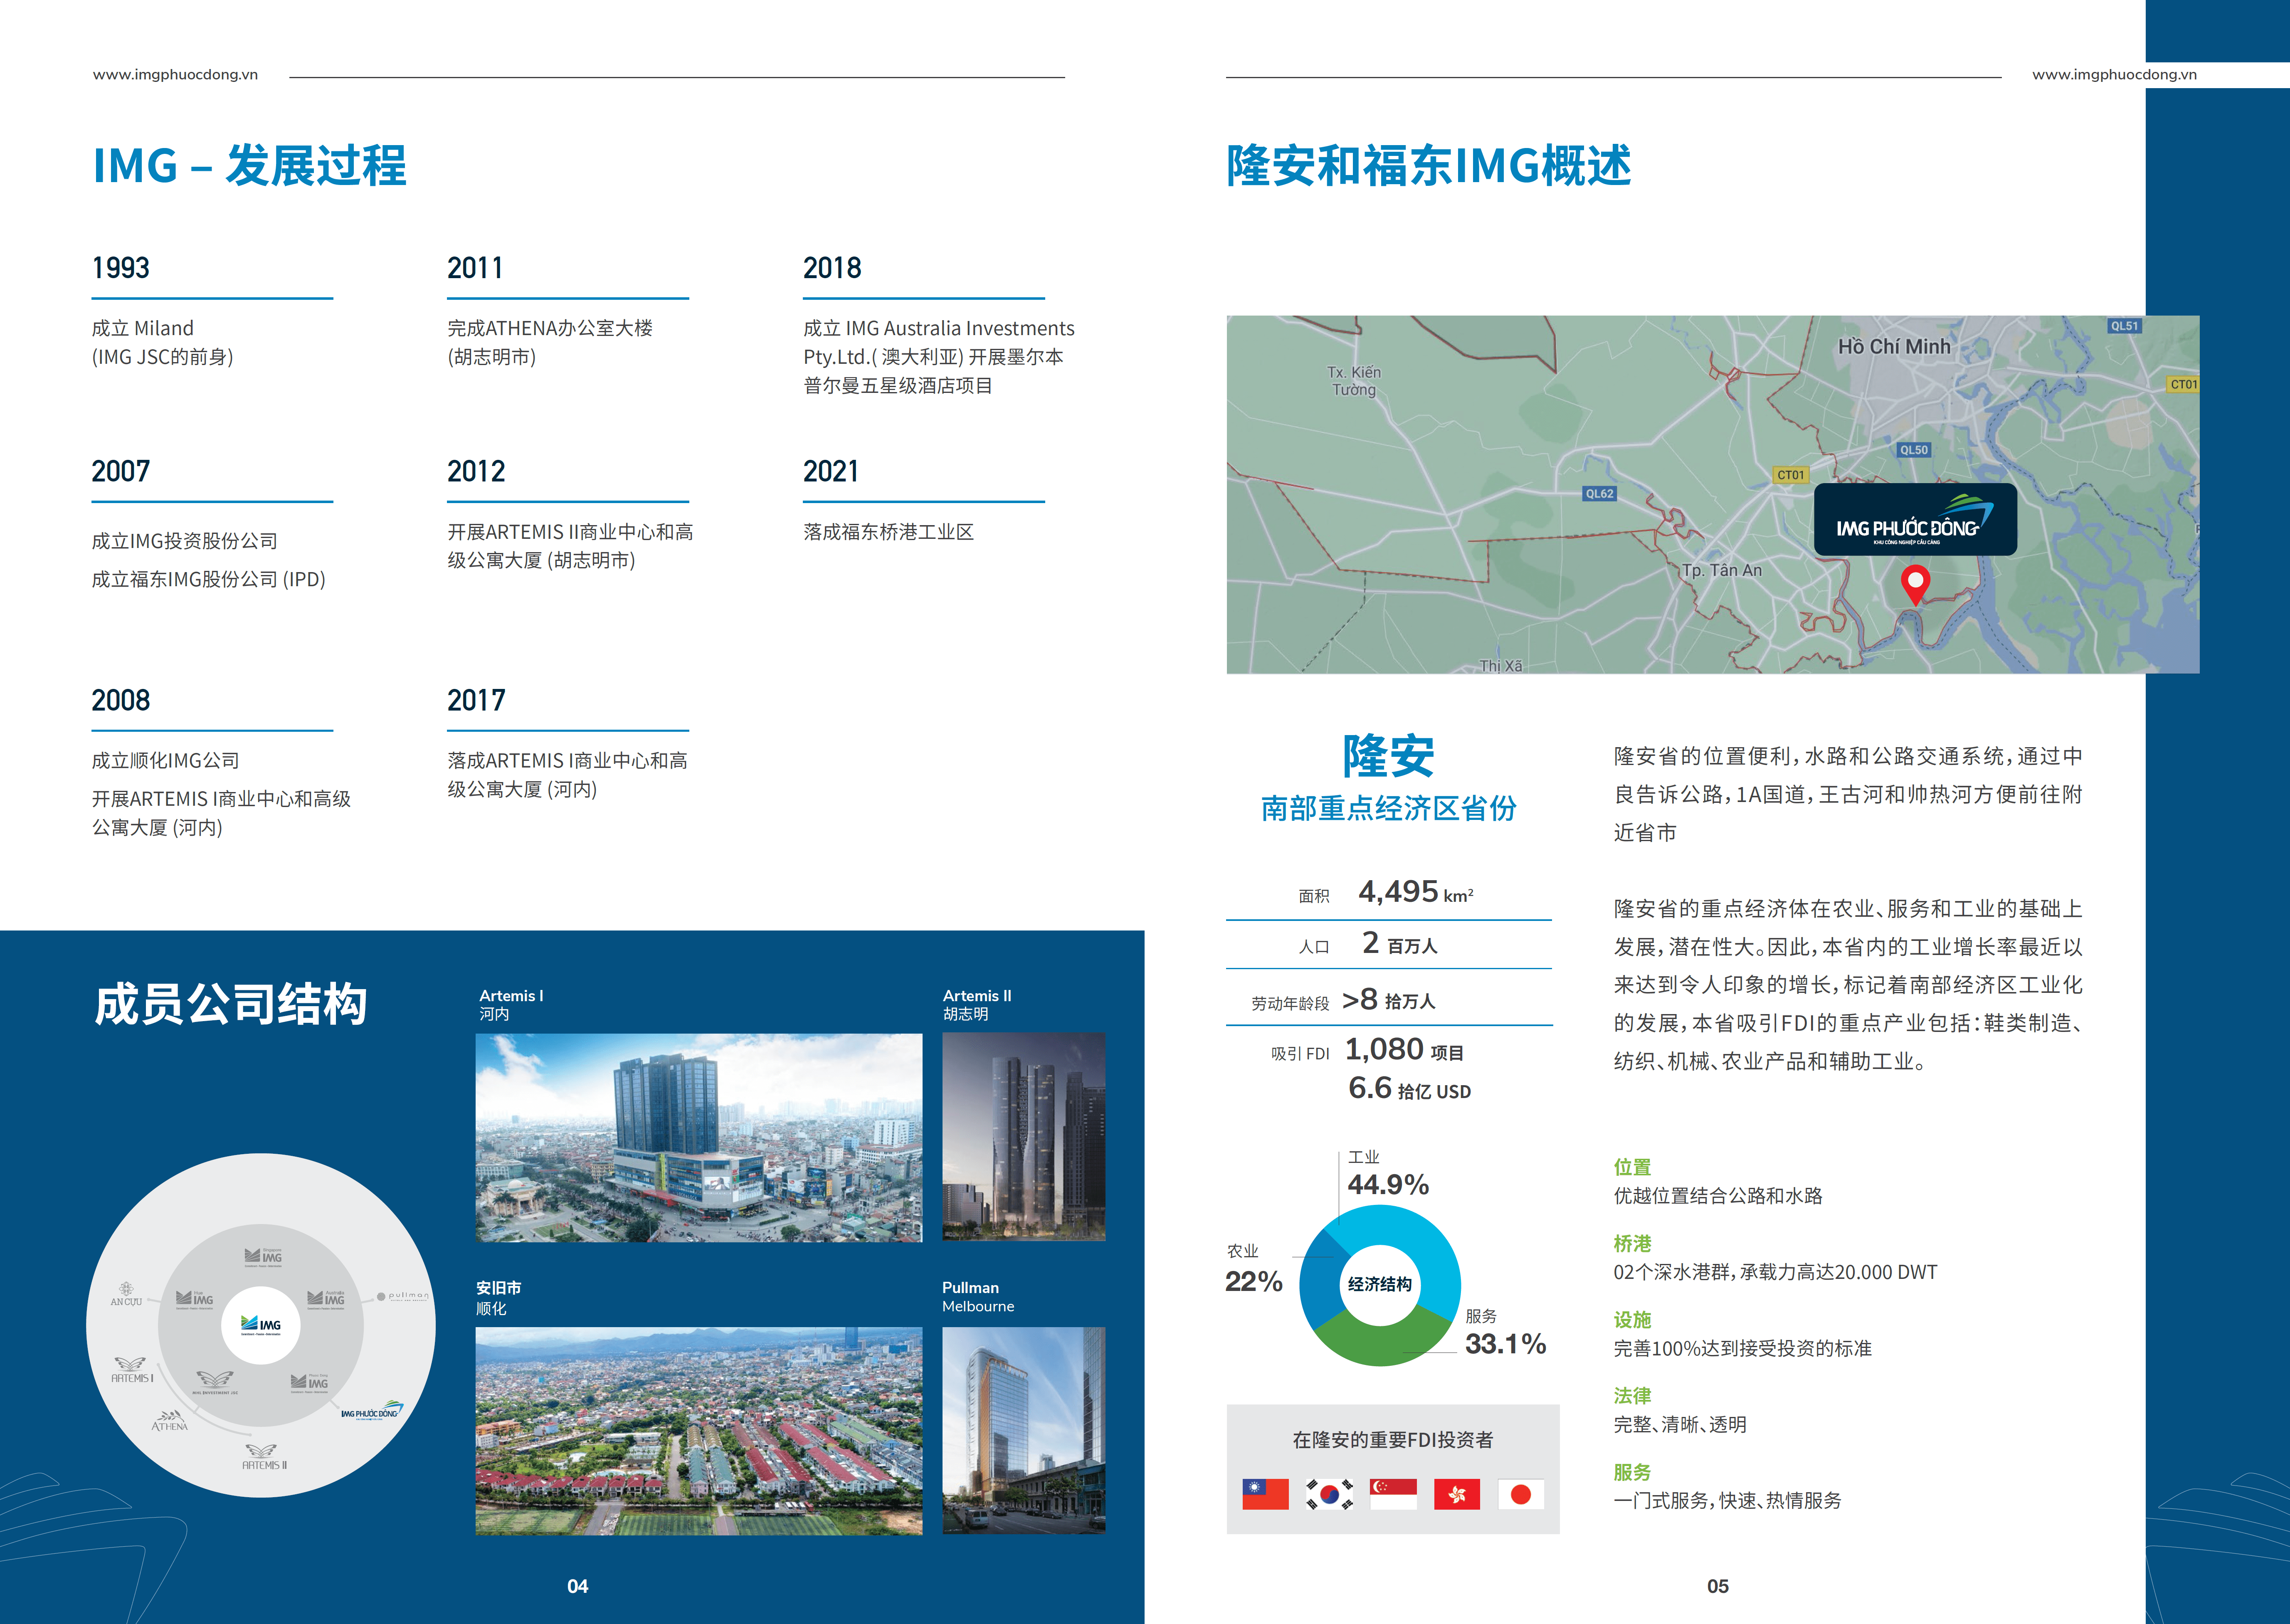Click the 2007 timeline year
Image resolution: width=2290 pixels, height=1624 pixels.
120,471
